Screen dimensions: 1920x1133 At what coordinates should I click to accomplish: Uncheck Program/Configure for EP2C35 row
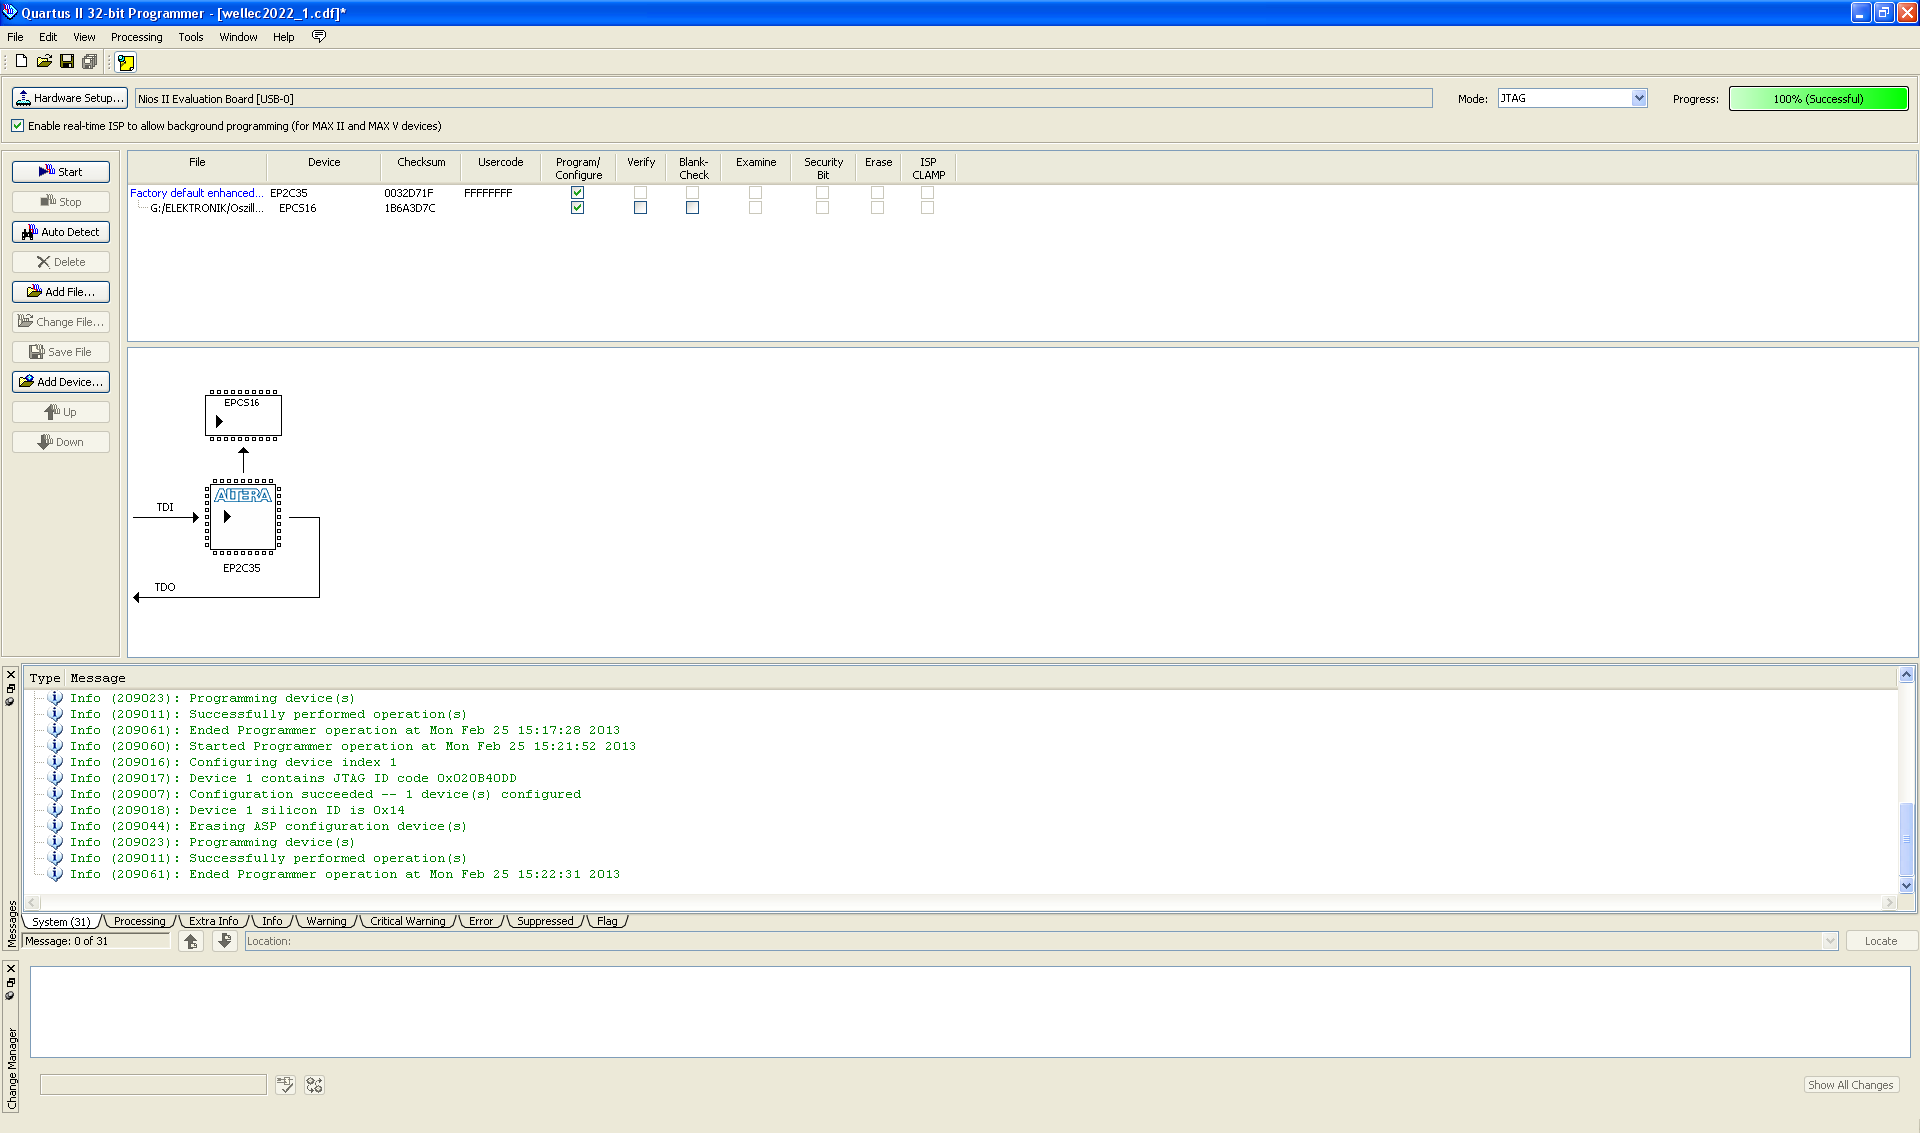[577, 193]
